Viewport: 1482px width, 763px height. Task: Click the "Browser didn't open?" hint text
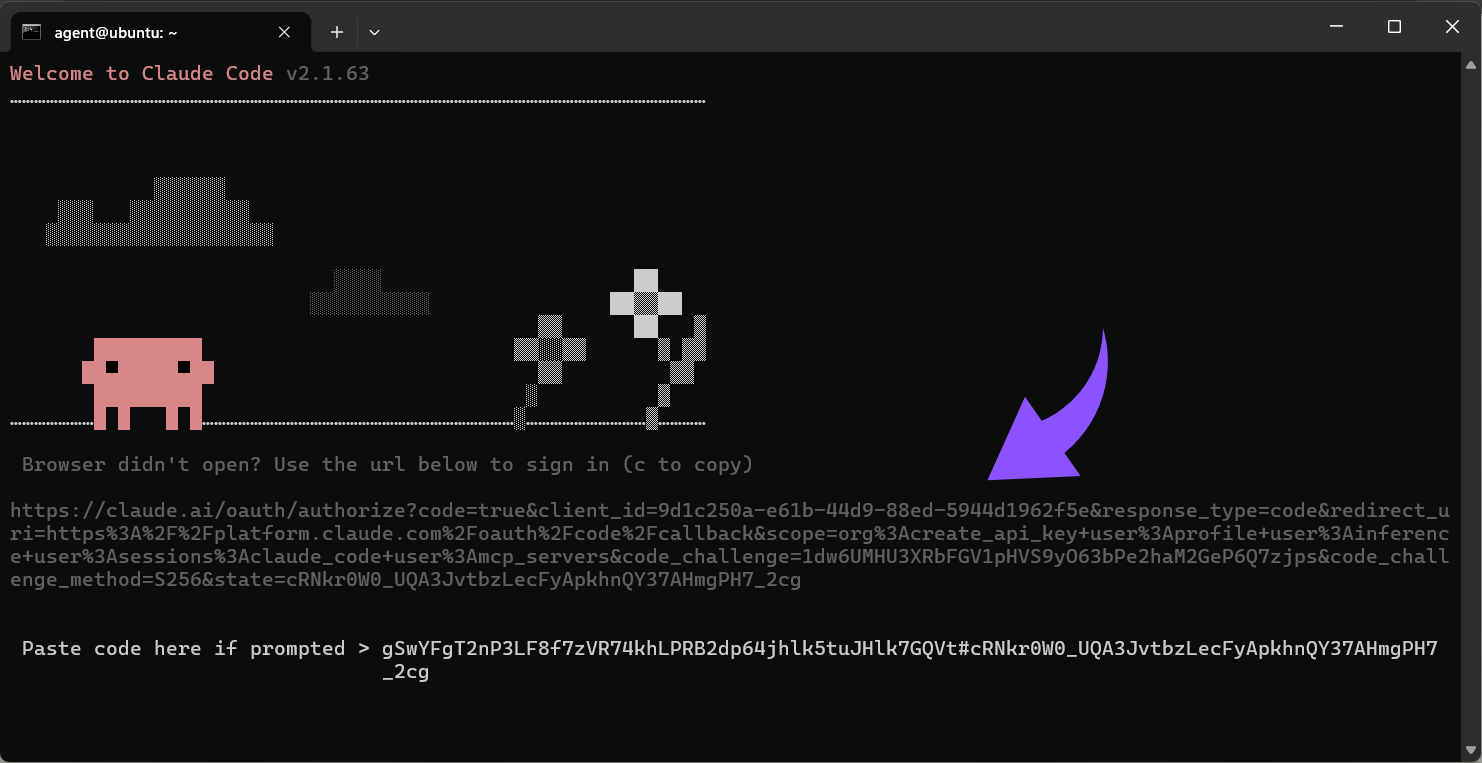[x=386, y=465]
